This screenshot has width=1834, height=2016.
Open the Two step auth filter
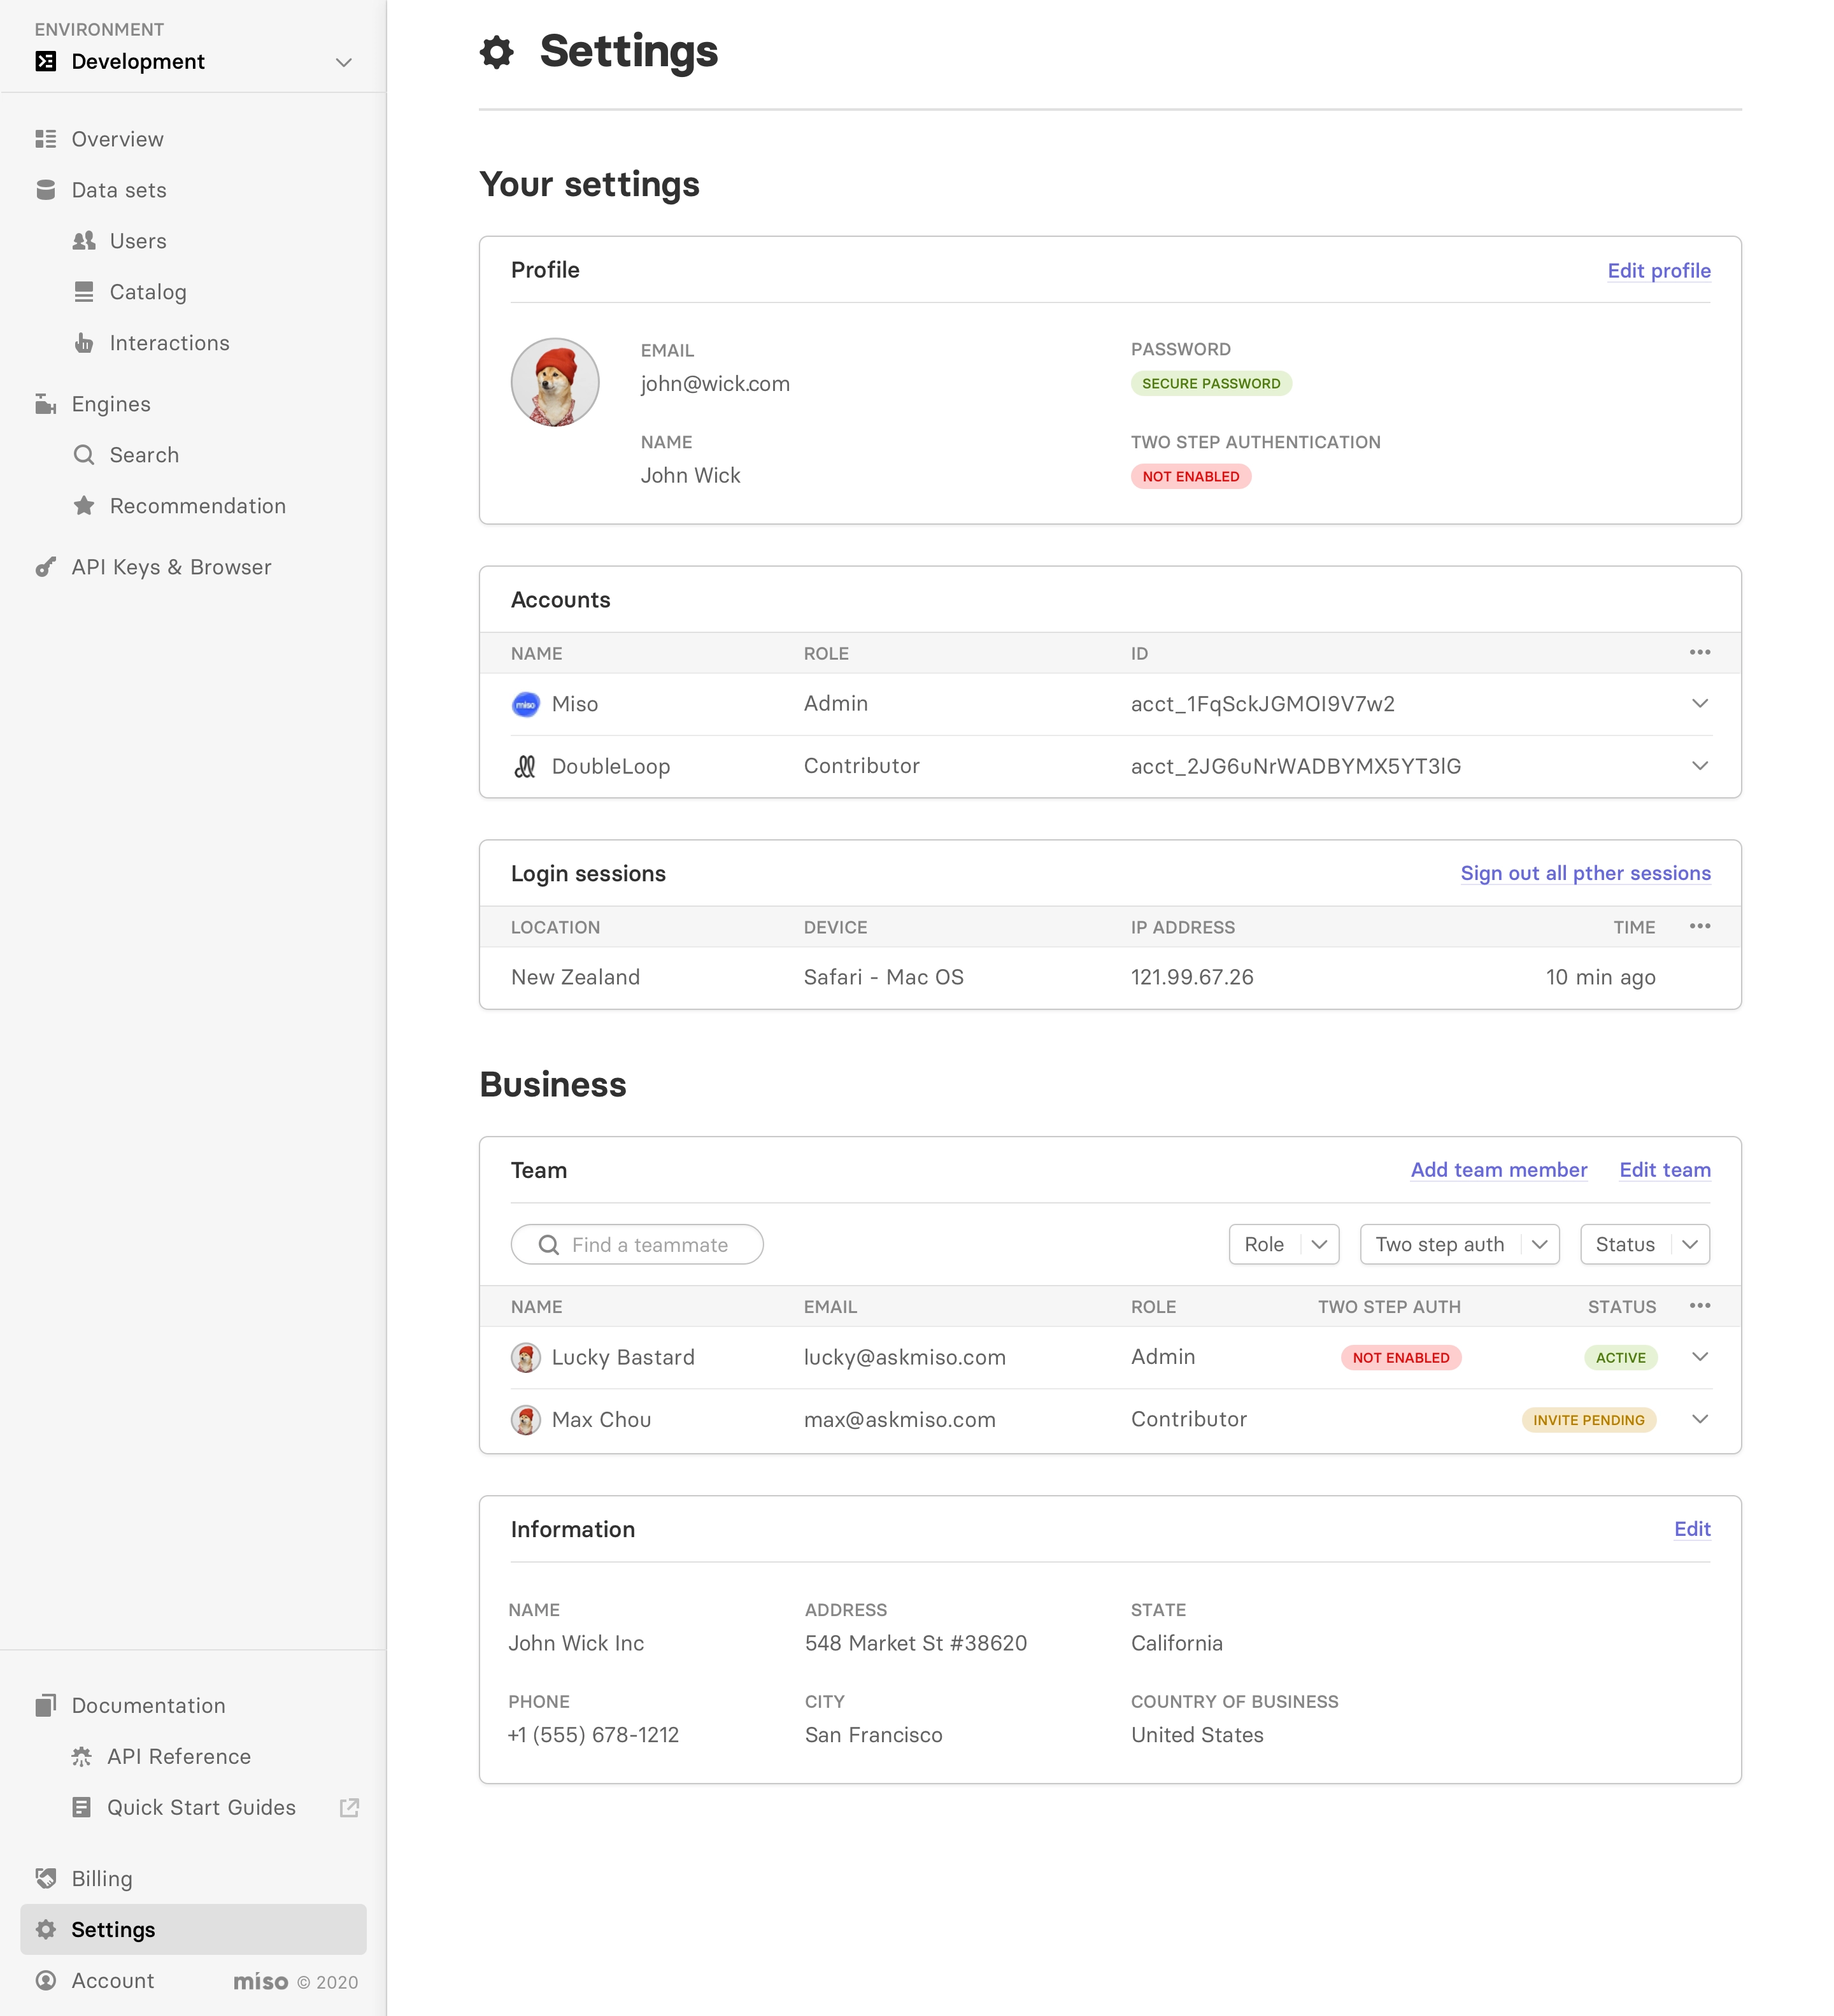[x=1459, y=1244]
